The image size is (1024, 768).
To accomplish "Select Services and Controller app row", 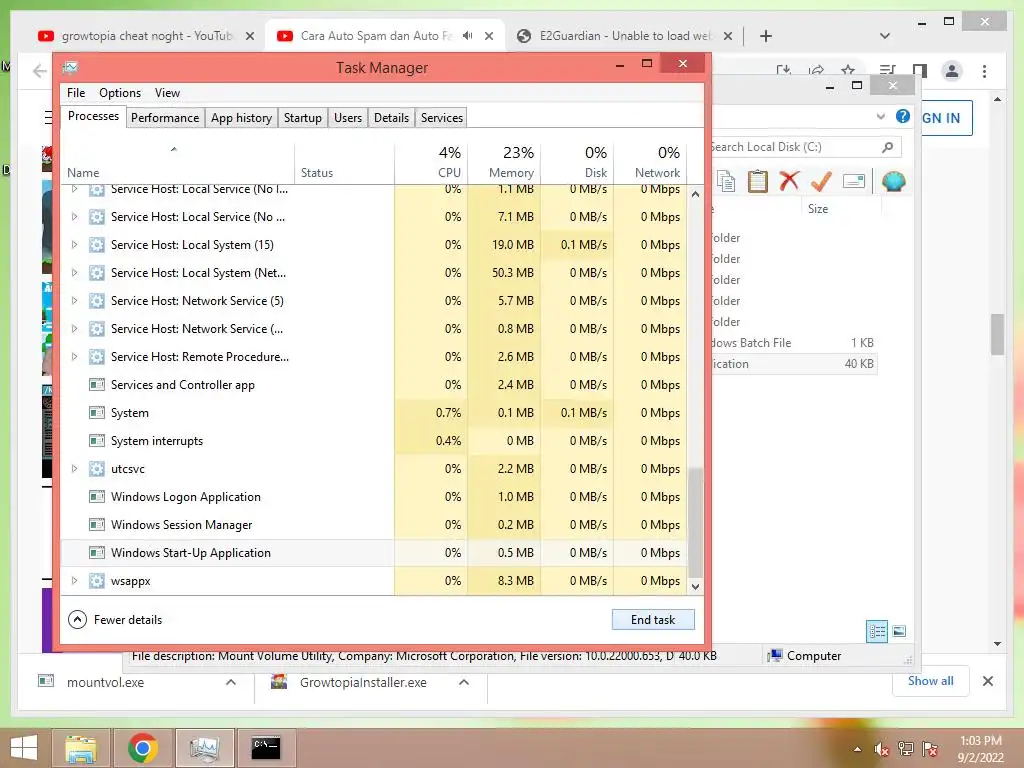I will tap(374, 385).
